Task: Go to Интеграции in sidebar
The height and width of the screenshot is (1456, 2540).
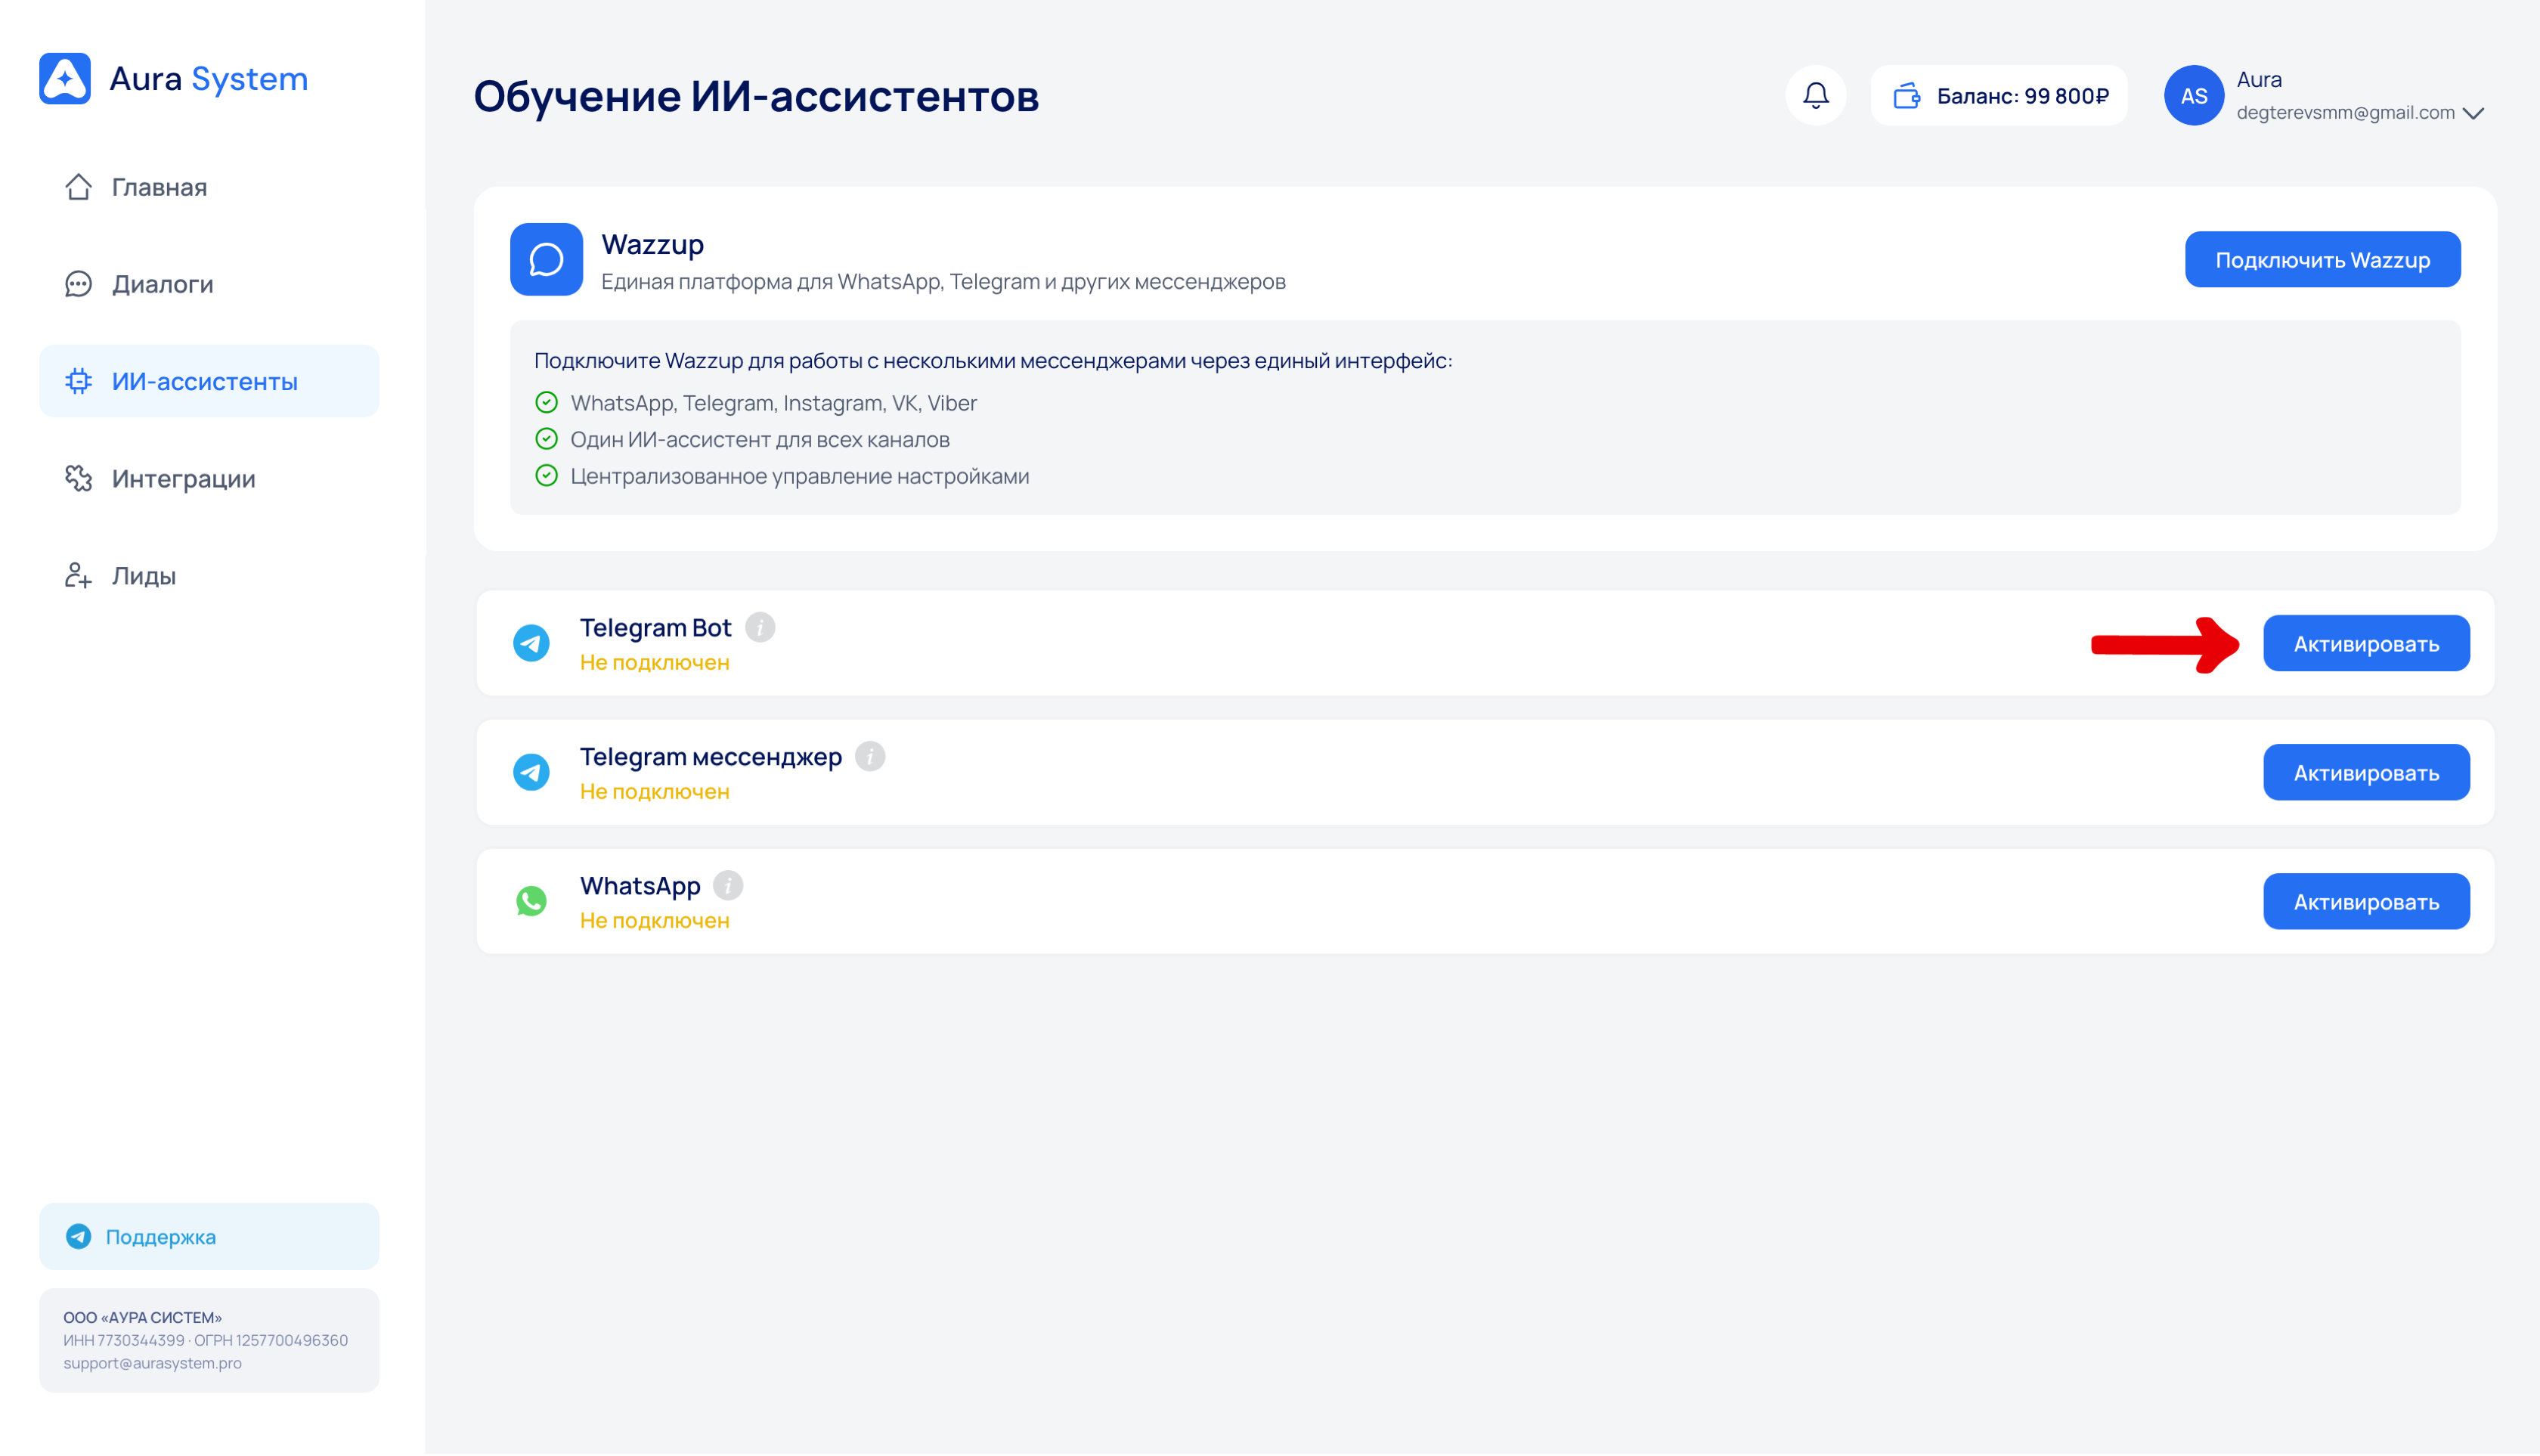Action: click(x=183, y=479)
